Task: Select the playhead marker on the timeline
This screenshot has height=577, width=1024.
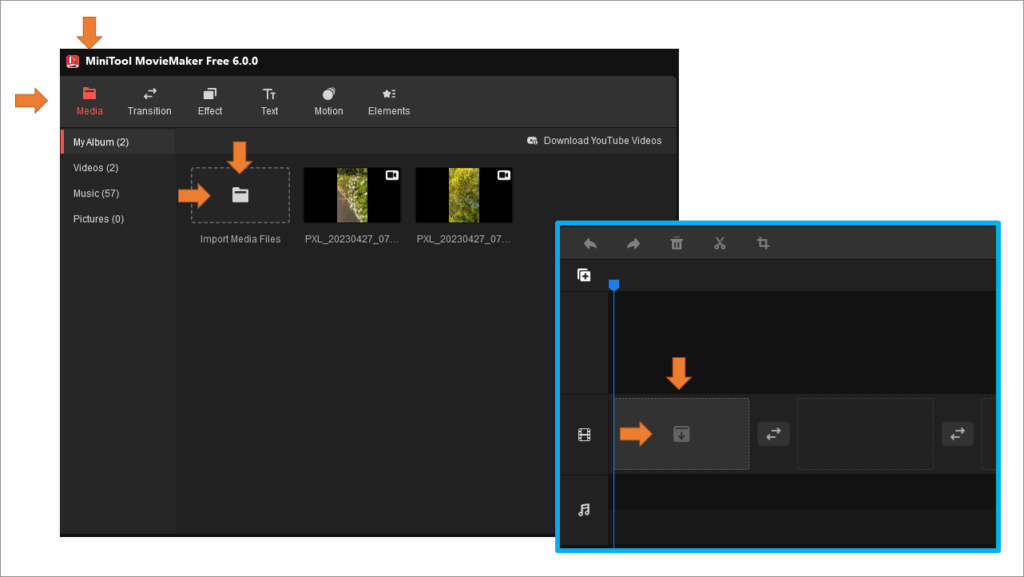Action: (614, 284)
